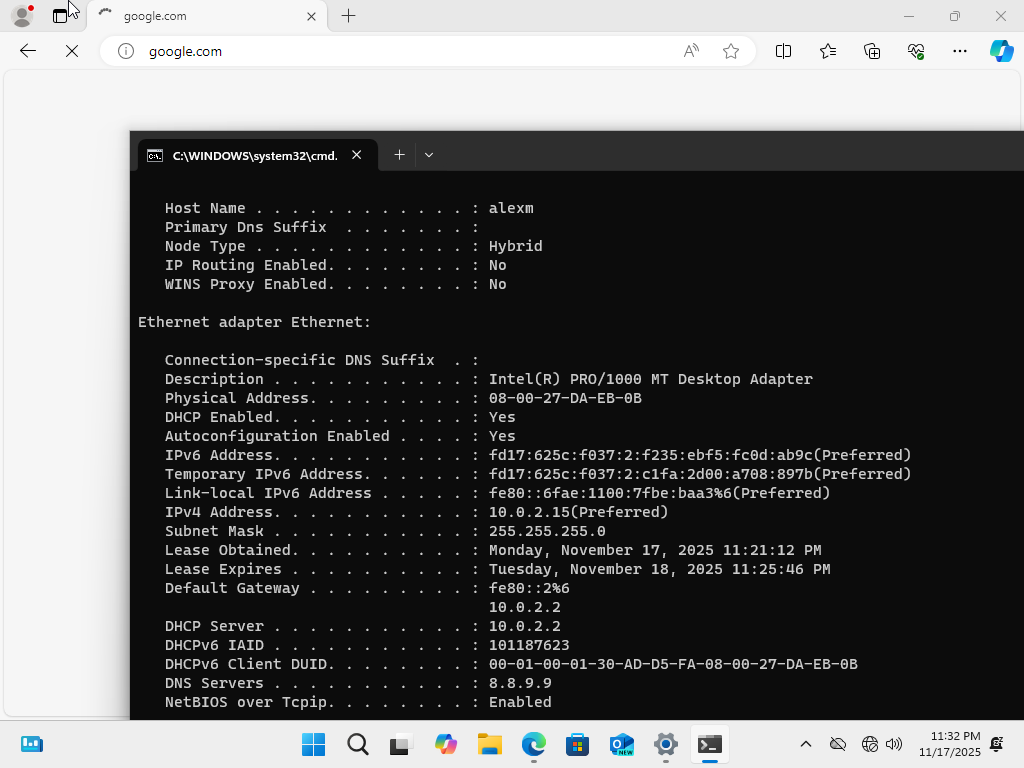The width and height of the screenshot is (1024, 768).
Task: Toggle favorite star for google.com
Action: coord(731,51)
